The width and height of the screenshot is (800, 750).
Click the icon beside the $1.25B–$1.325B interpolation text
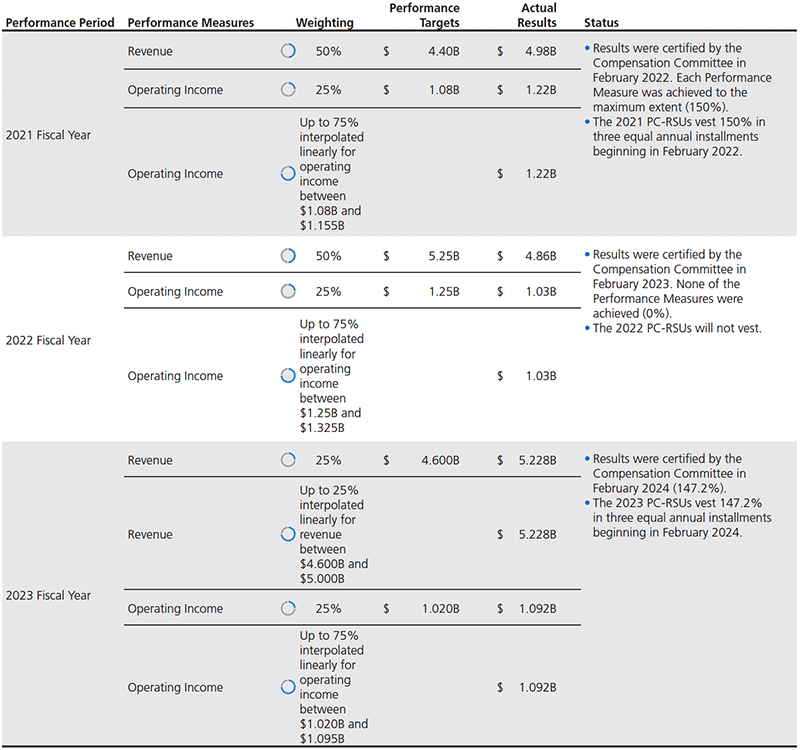[288, 376]
